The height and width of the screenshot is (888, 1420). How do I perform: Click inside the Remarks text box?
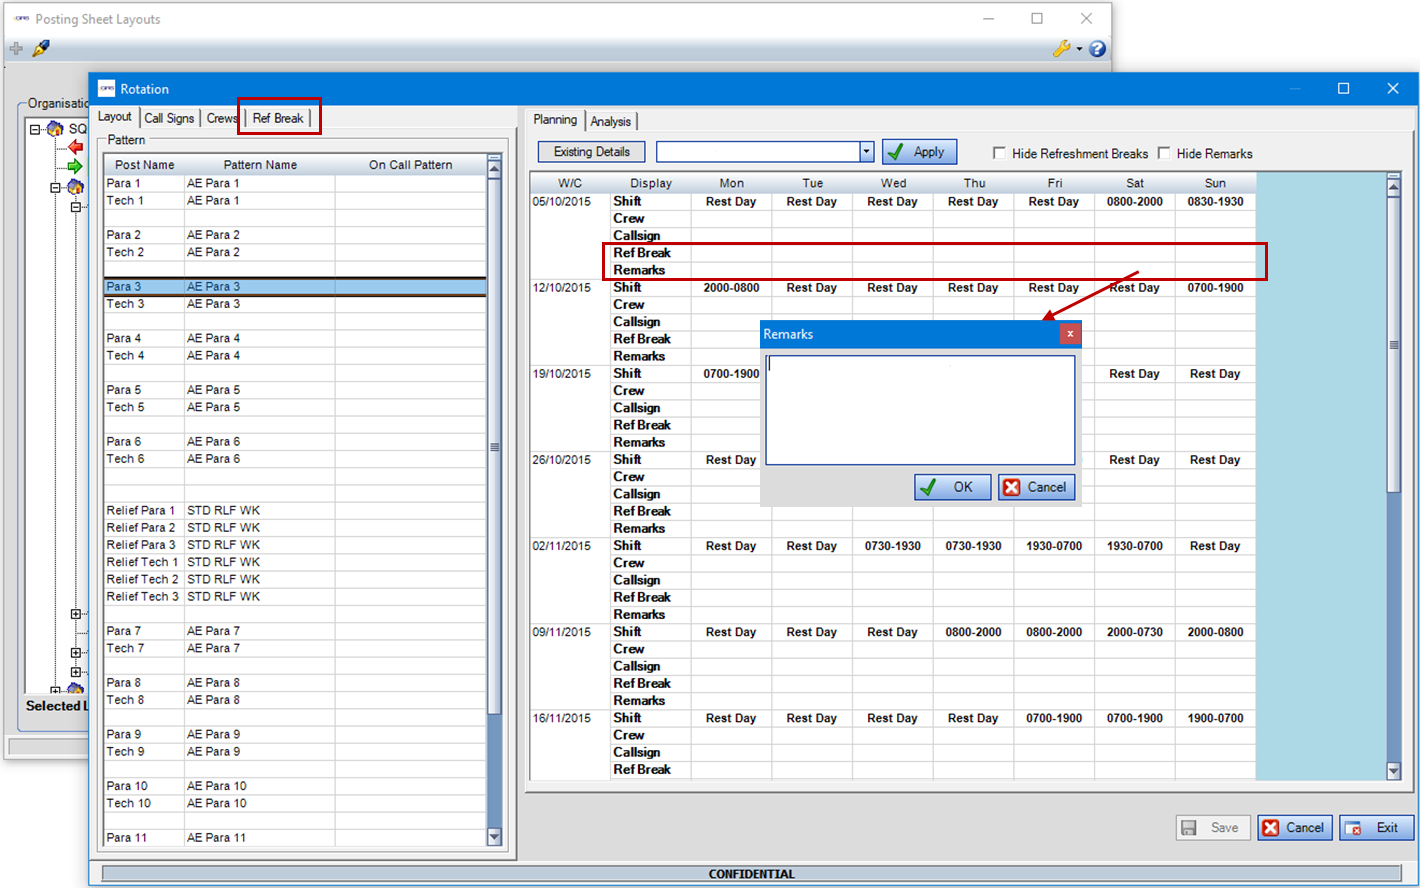tap(919, 410)
